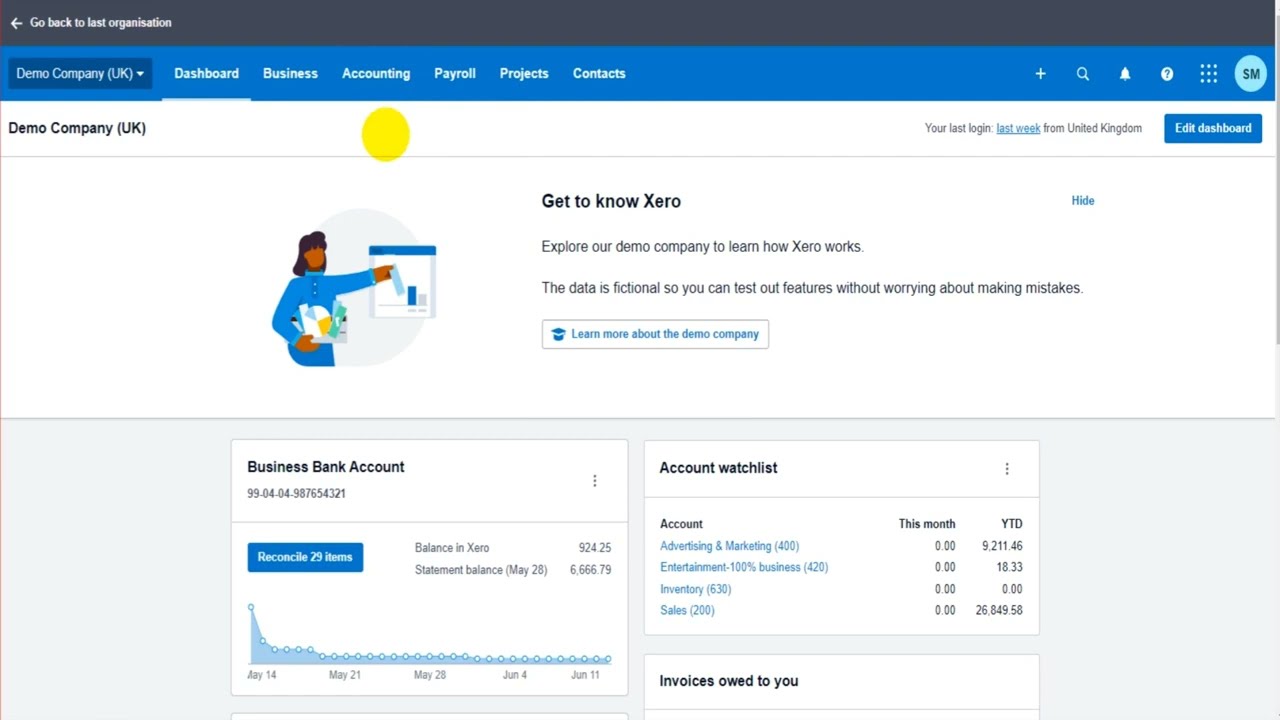This screenshot has height=720, width=1280.
Task: Open the Payroll menu
Action: click(455, 74)
